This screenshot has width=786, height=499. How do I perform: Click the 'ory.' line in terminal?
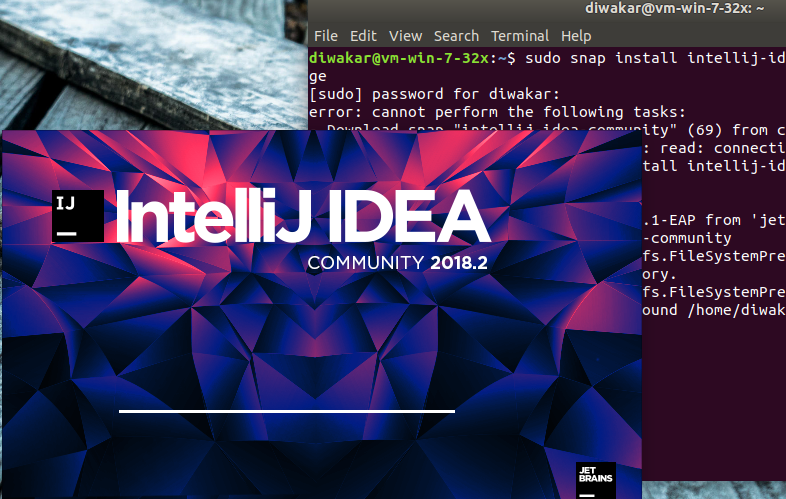pos(659,274)
